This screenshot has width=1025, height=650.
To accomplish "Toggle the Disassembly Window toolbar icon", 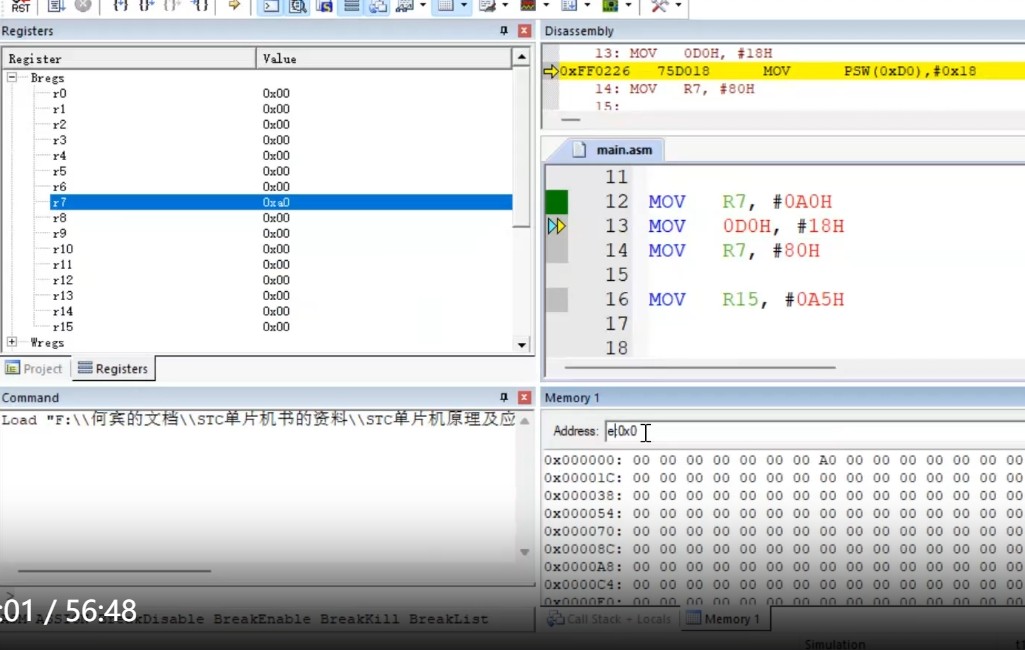I will (297, 6).
